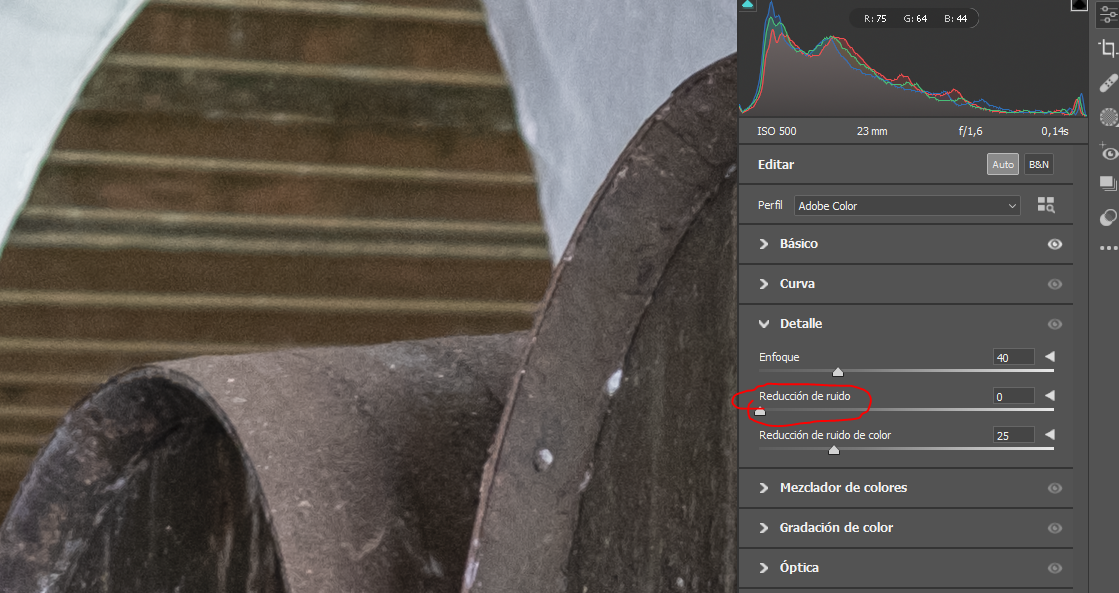
Task: Click the Editar heading
Action: 776,165
